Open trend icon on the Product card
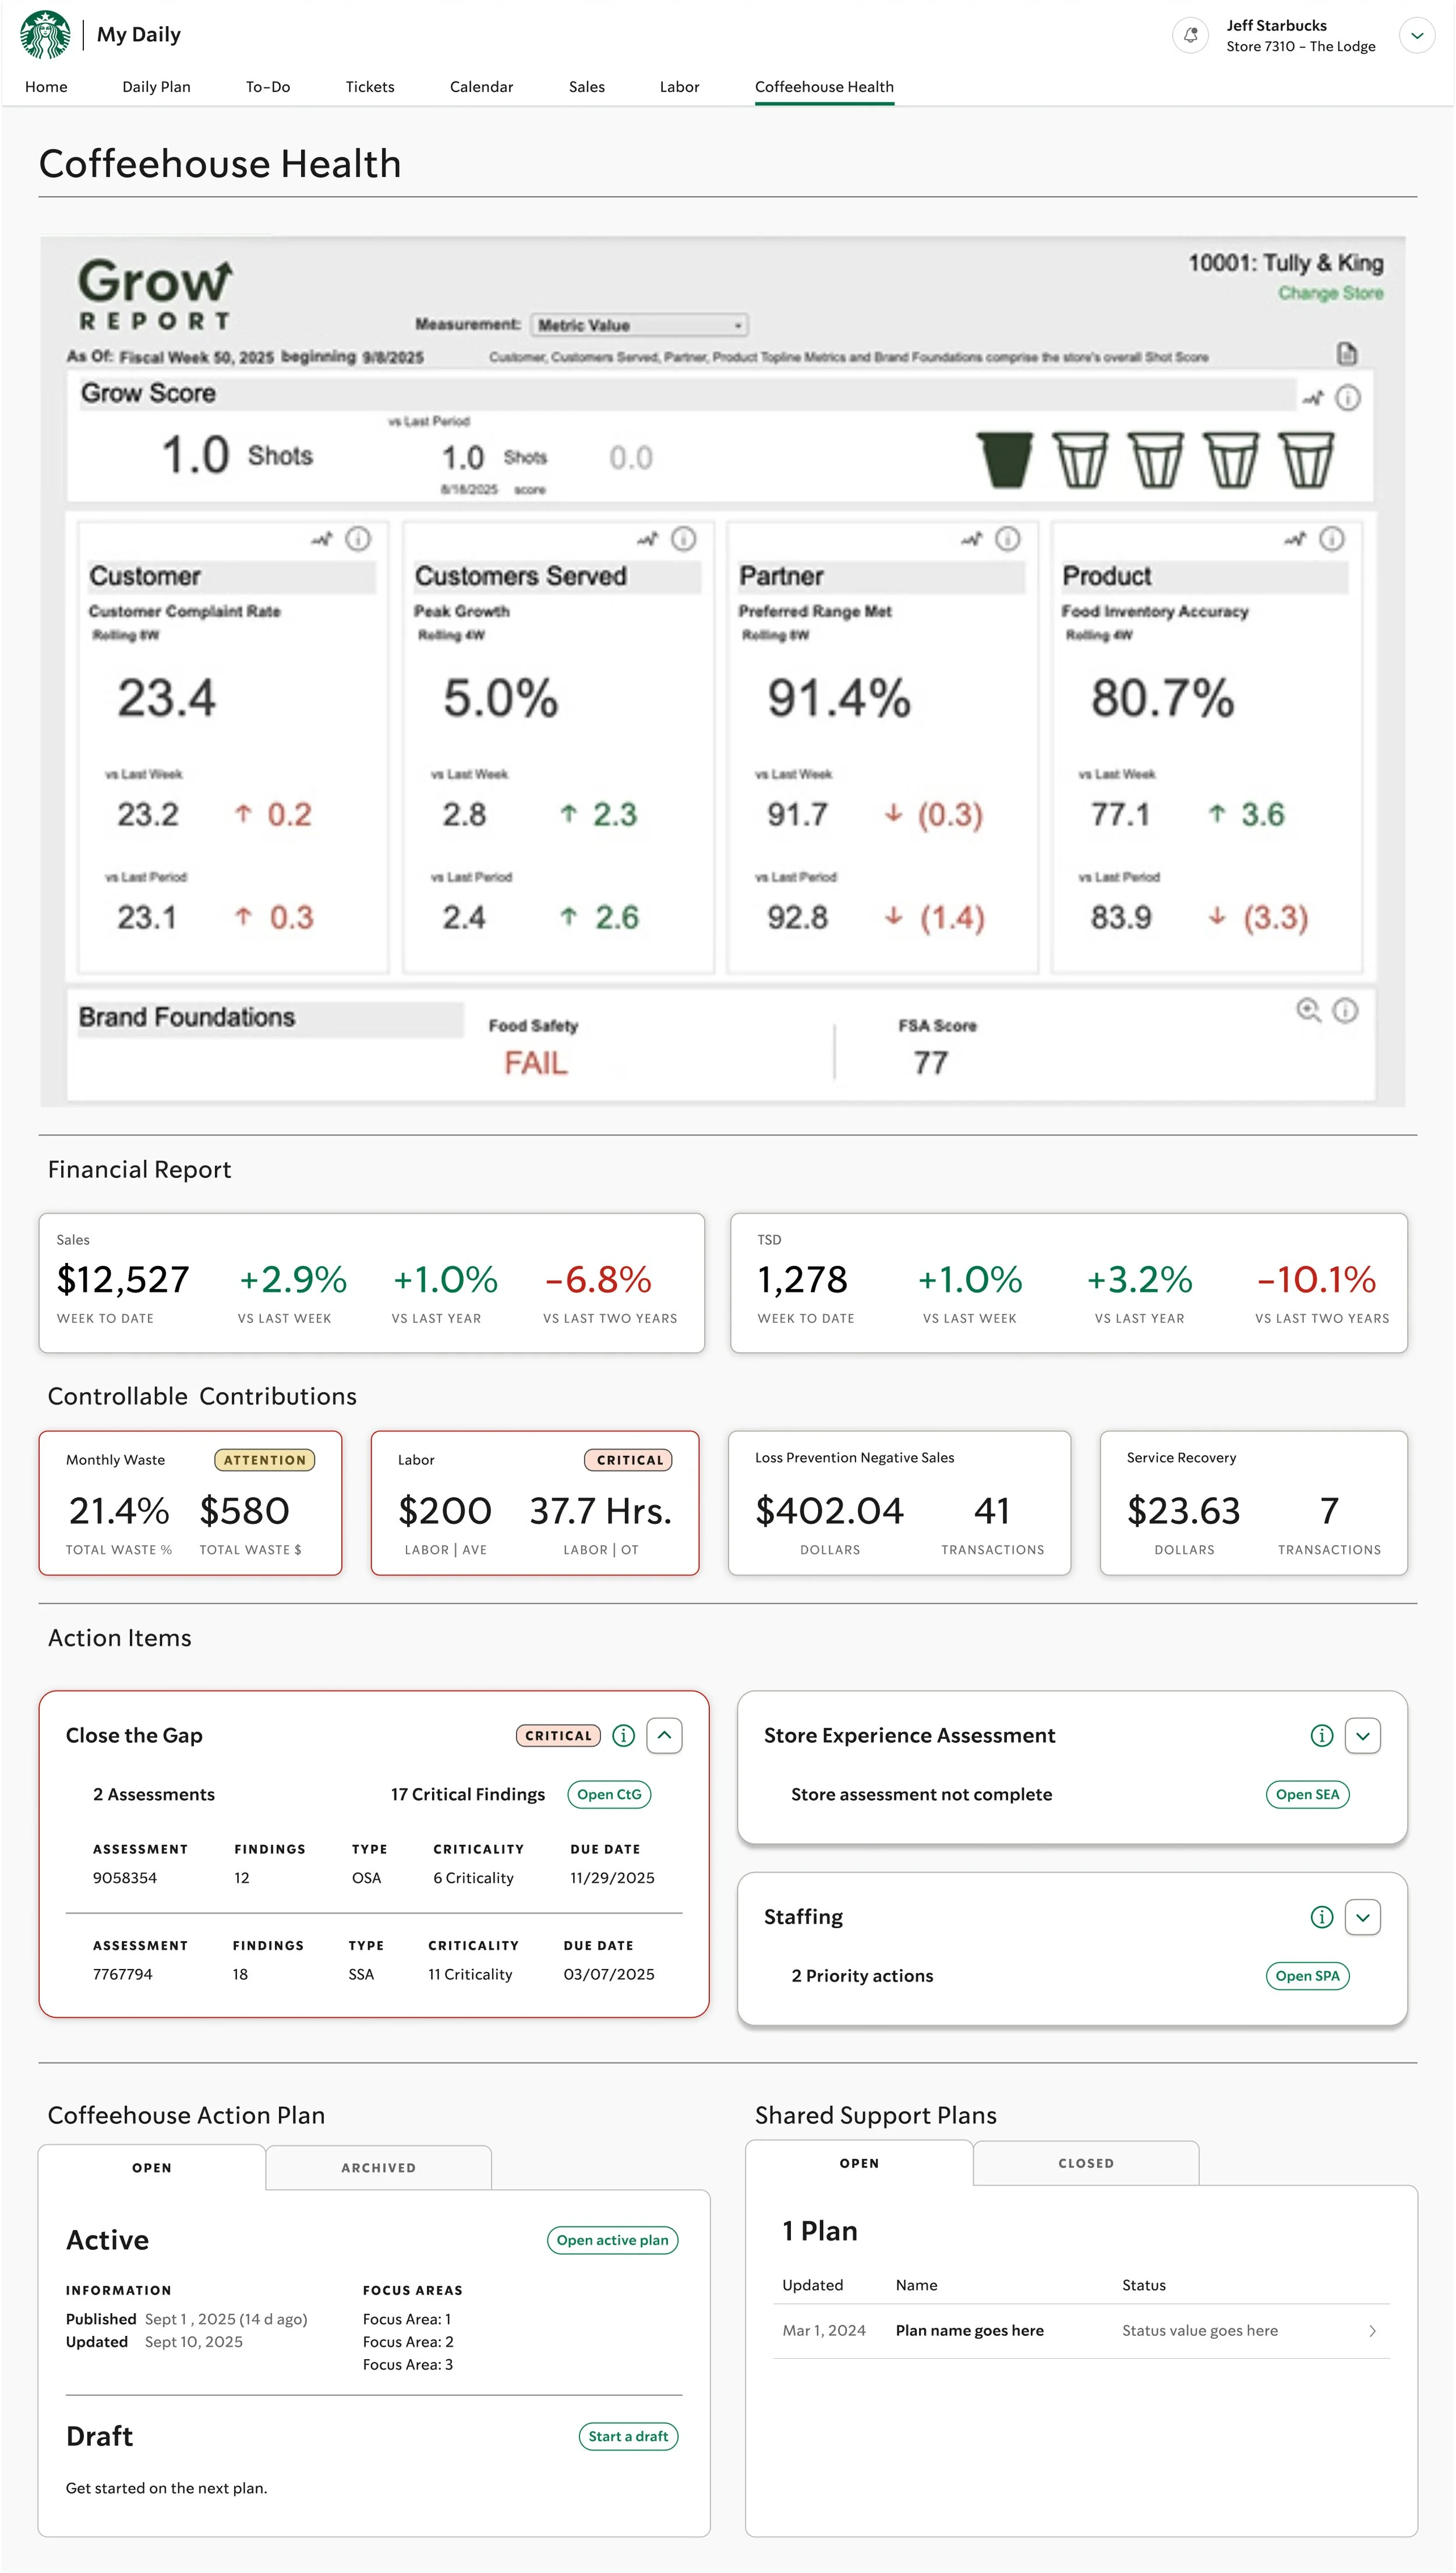Viewport: 1456px width, 2573px height. pyautogui.click(x=1295, y=539)
